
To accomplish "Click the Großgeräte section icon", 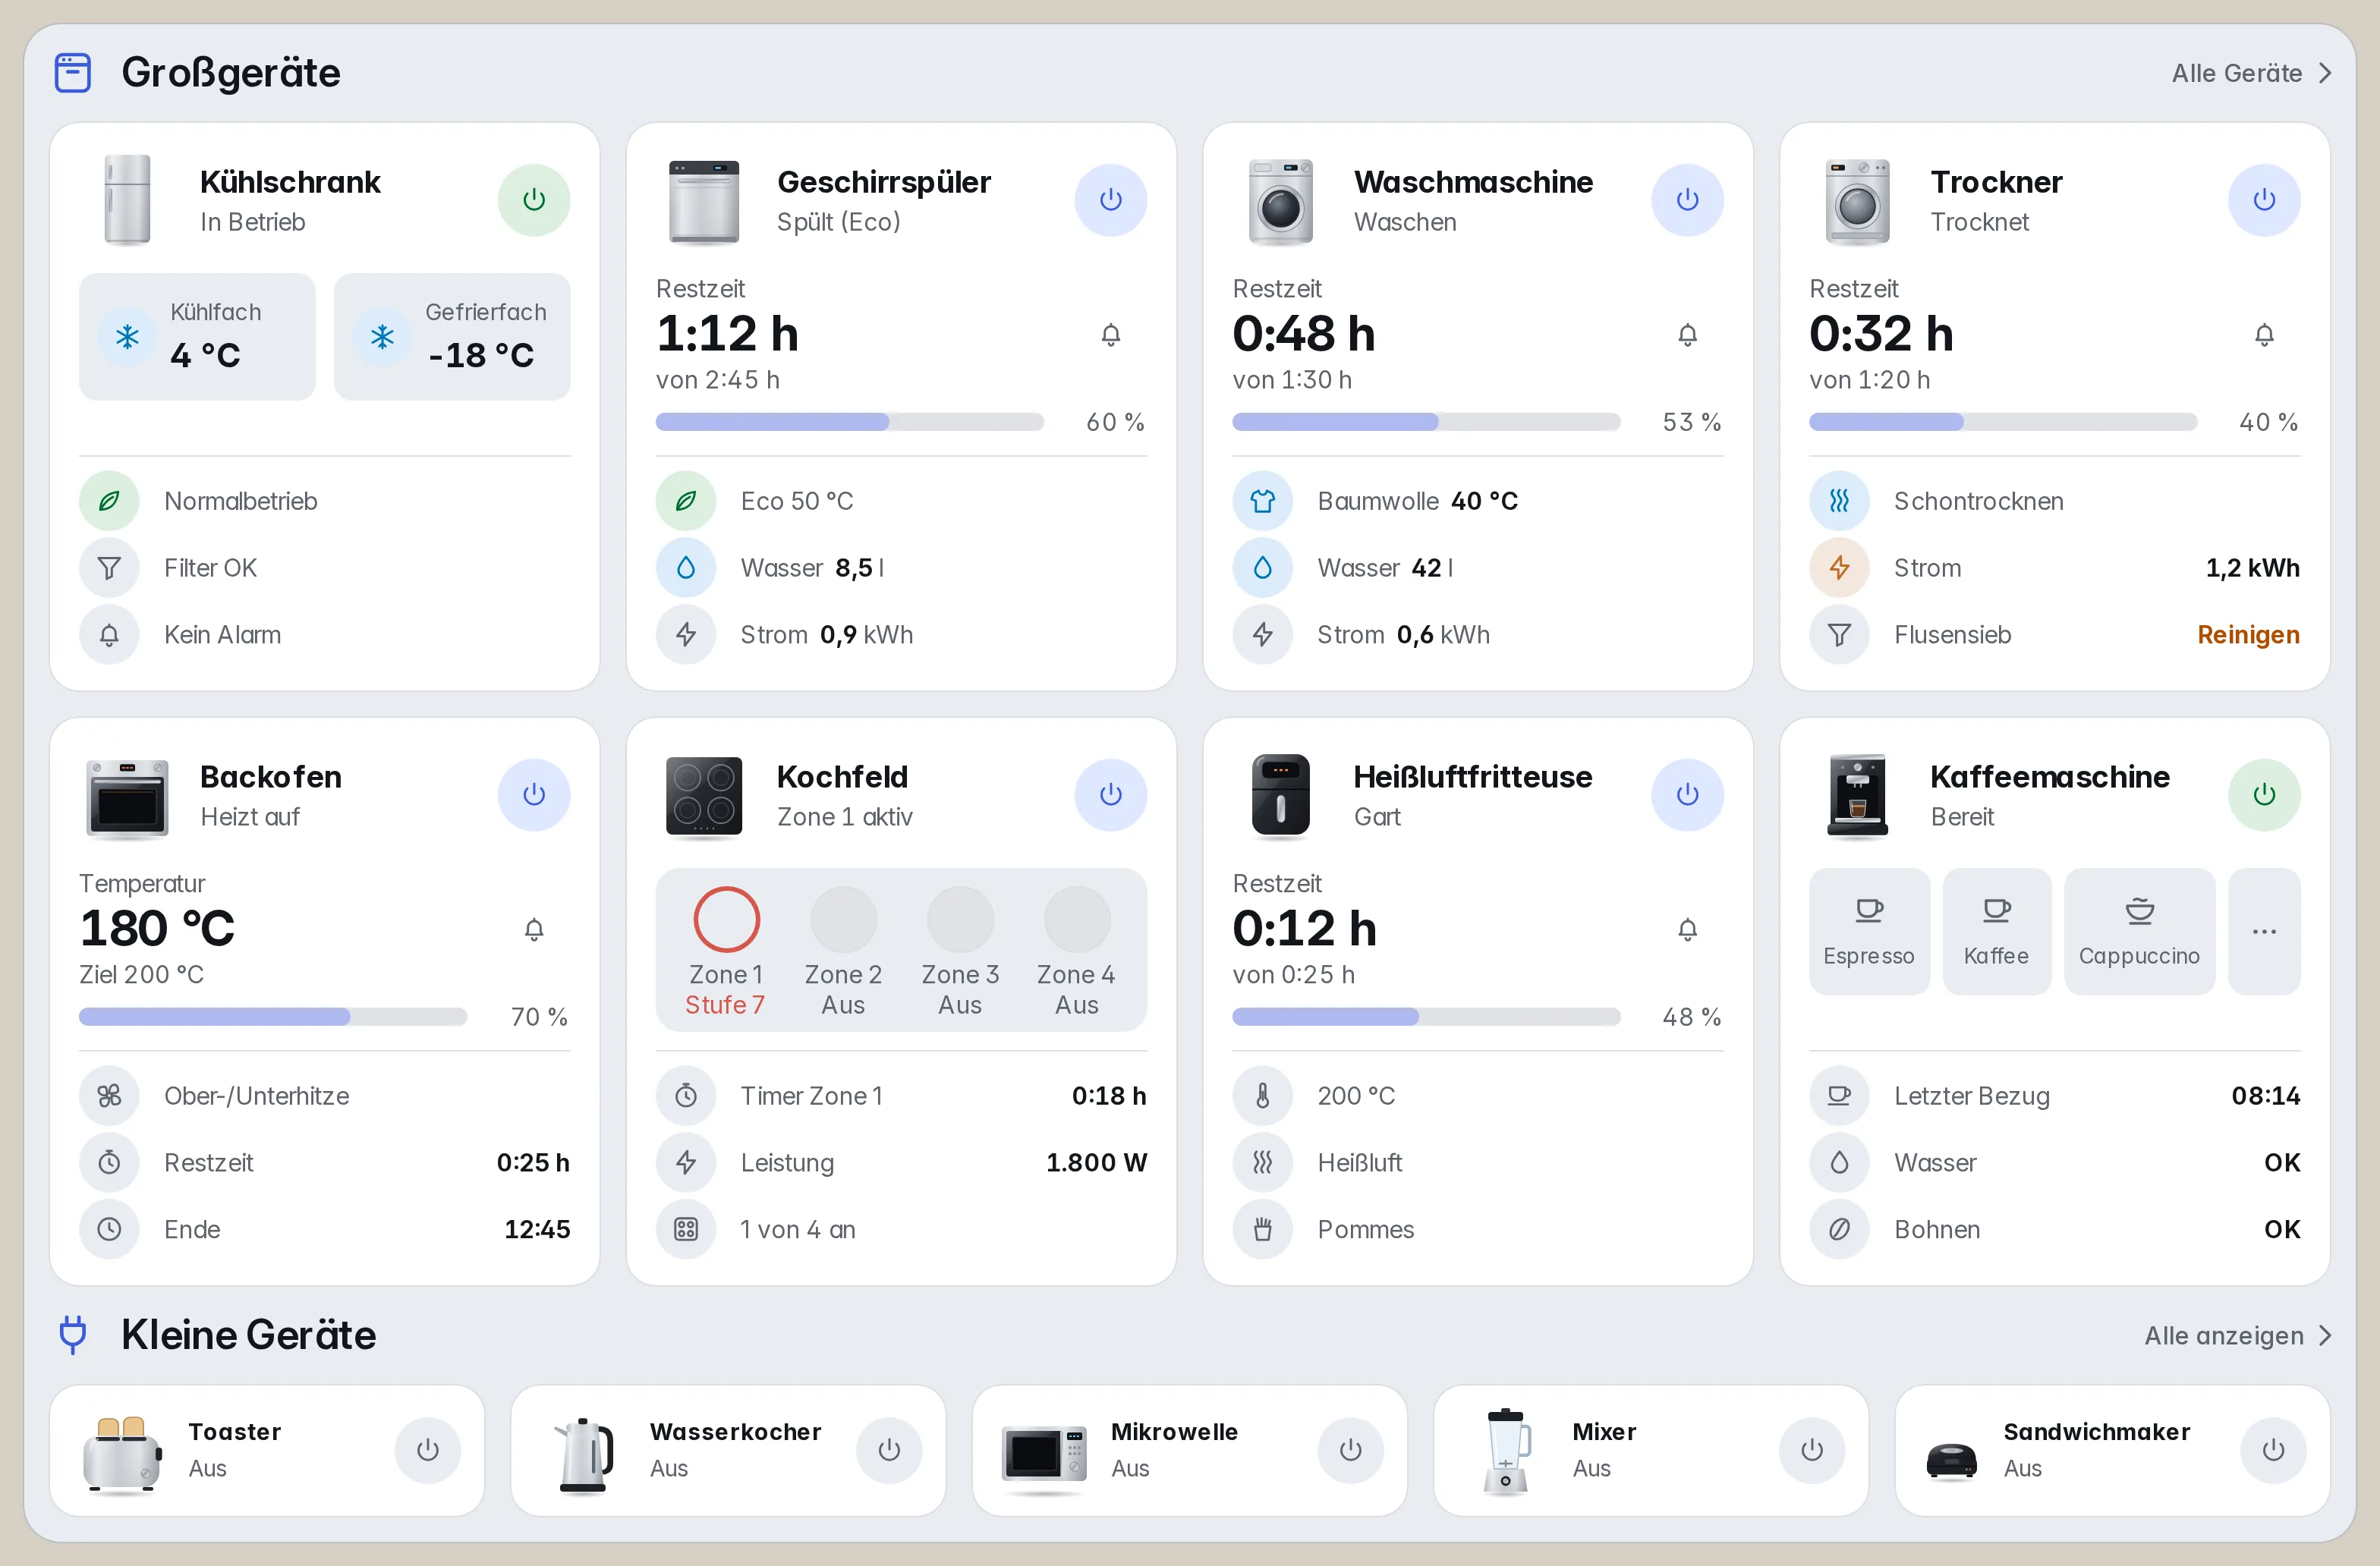I will [x=73, y=73].
